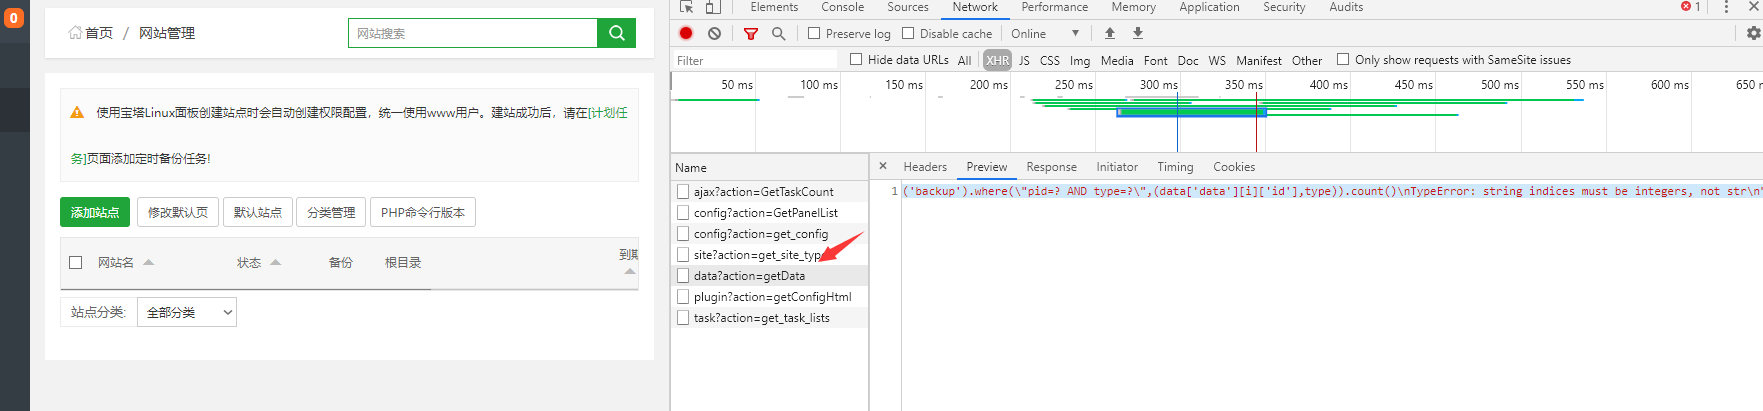Enable Disable cache checkbox

coord(908,33)
